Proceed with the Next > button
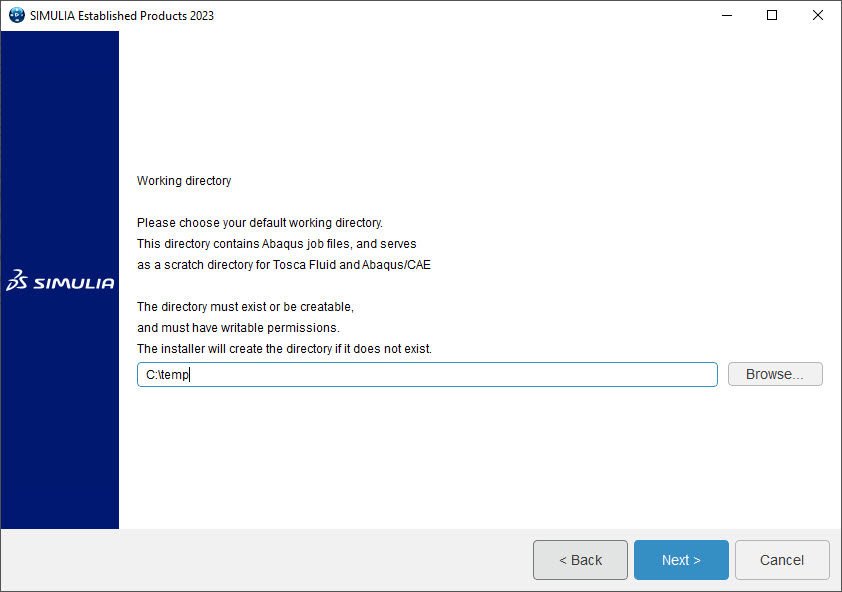The width and height of the screenshot is (842, 592). point(681,560)
